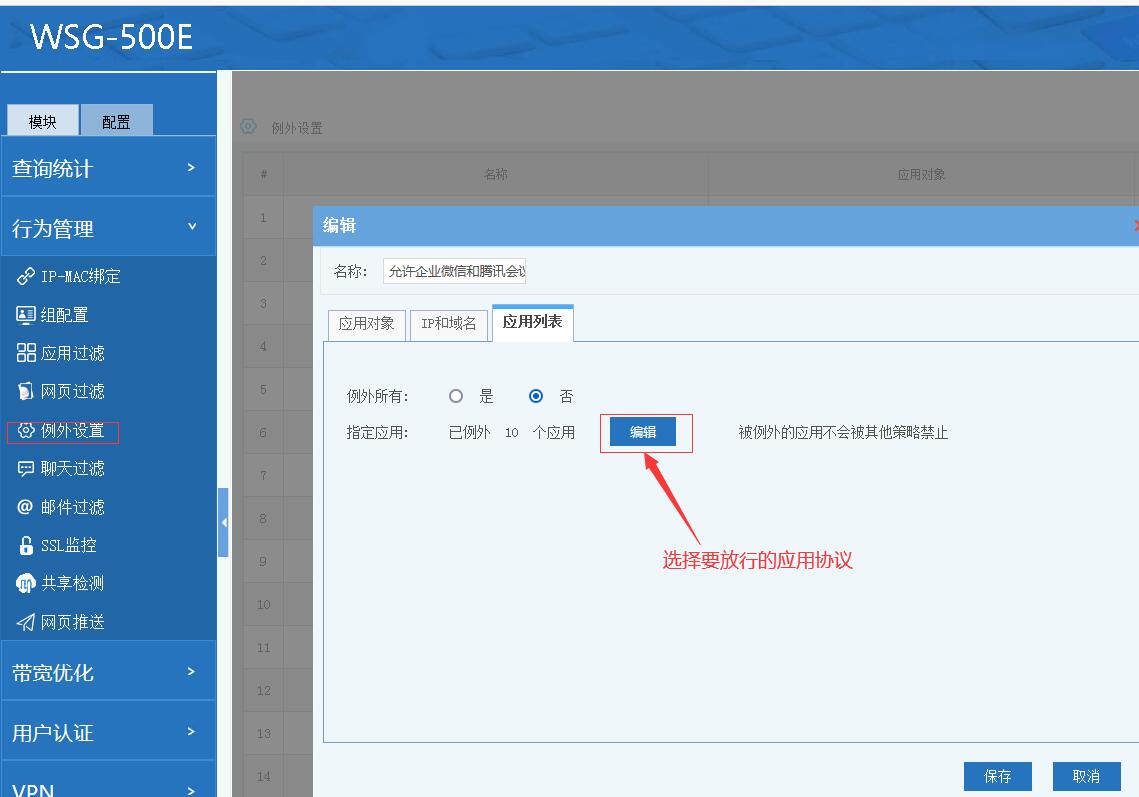
Task: Open SSL监控 lock icon
Action: [26, 545]
